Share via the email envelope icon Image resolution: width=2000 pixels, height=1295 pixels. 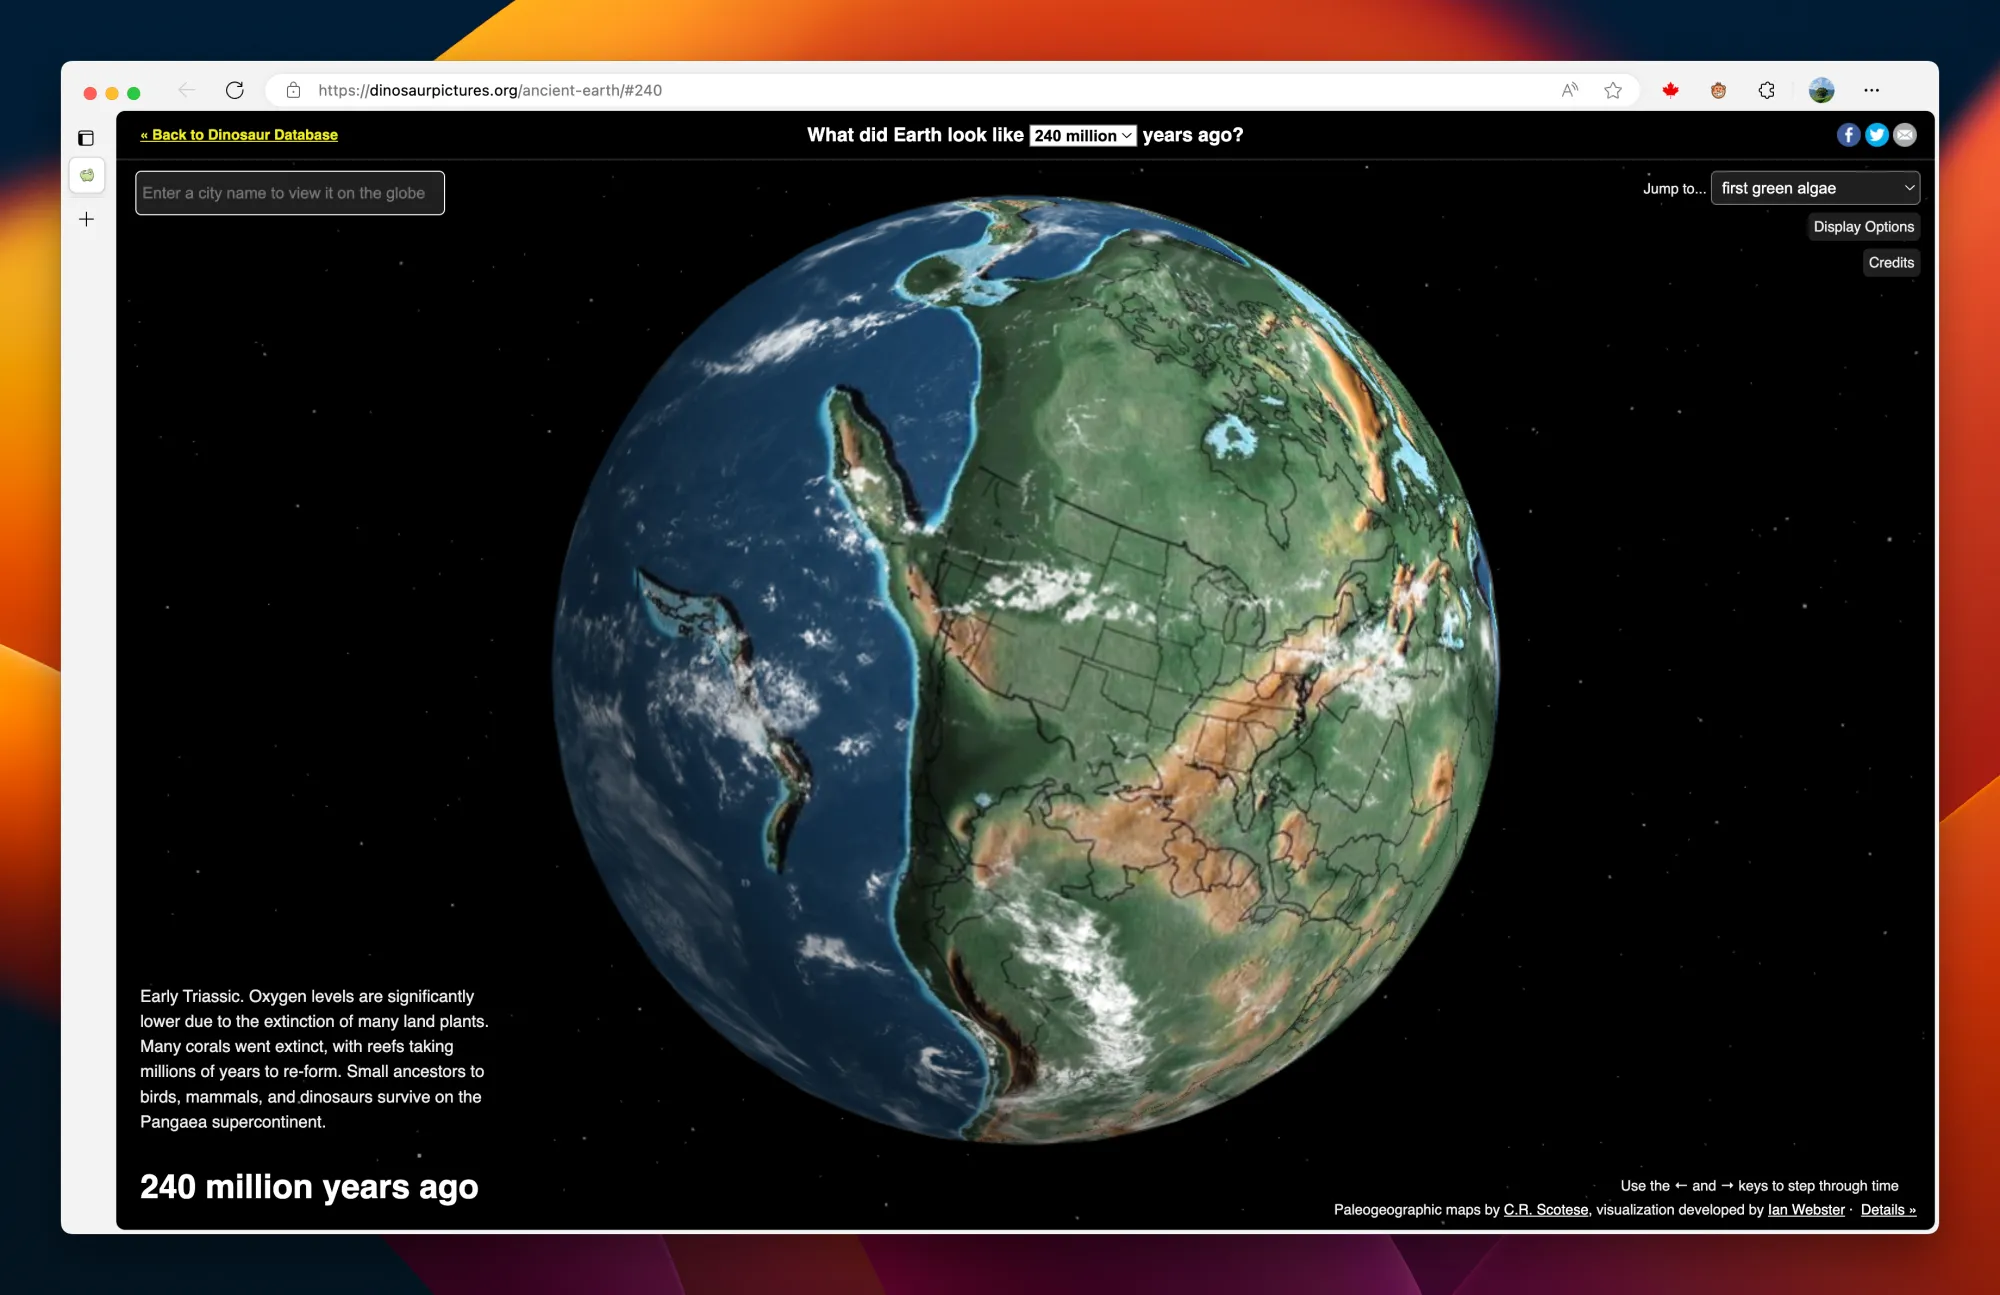tap(1905, 135)
